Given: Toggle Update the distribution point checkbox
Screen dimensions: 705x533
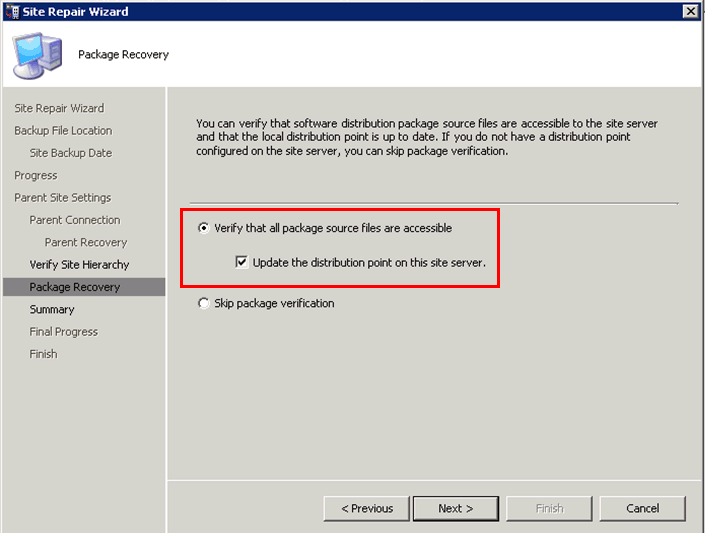Looking at the screenshot, I should (x=241, y=262).
